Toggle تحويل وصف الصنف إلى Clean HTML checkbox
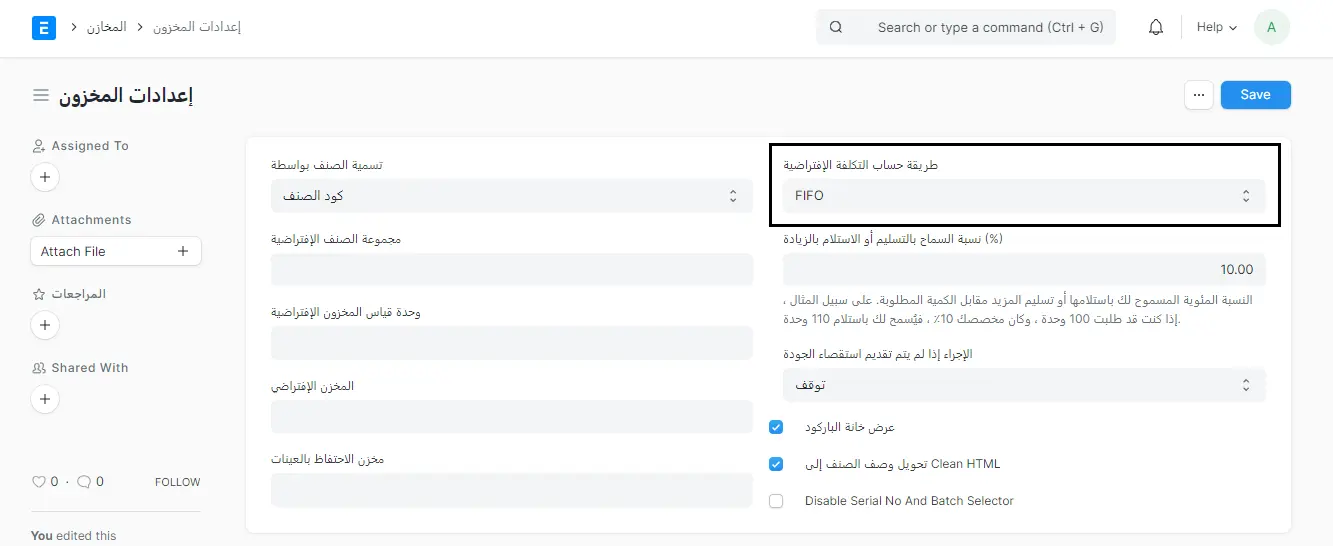Image resolution: width=1333 pixels, height=546 pixels. click(776, 464)
